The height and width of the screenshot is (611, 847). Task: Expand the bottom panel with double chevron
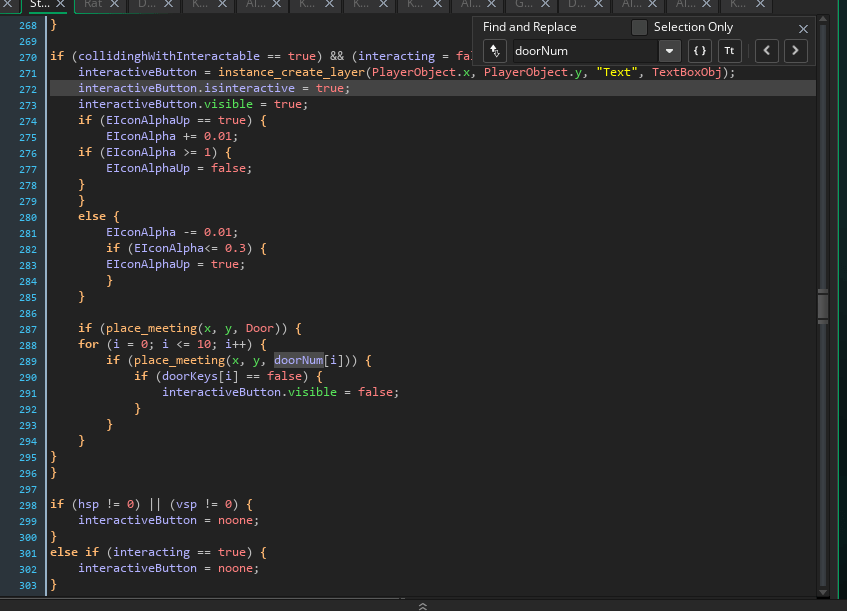423,605
